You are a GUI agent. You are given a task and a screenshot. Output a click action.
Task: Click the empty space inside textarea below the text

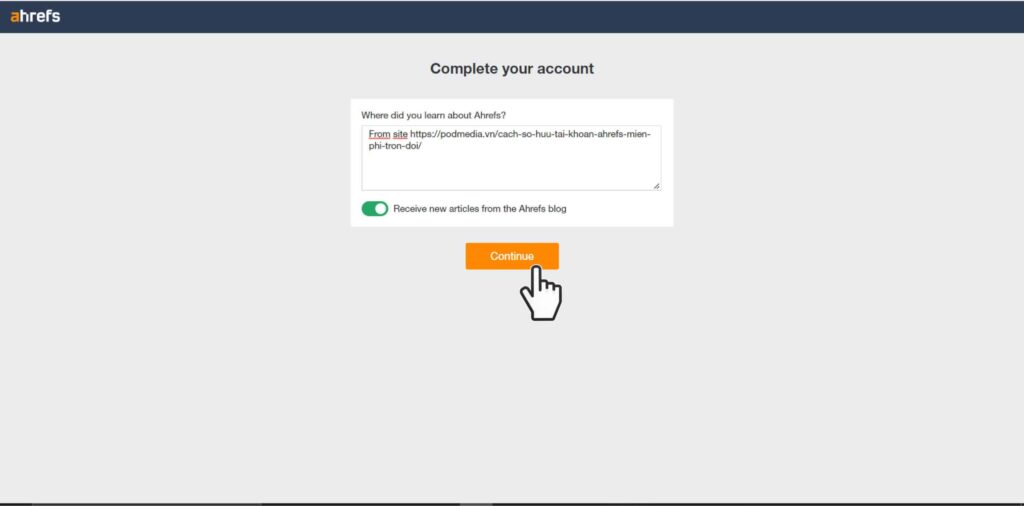pyautogui.click(x=511, y=171)
